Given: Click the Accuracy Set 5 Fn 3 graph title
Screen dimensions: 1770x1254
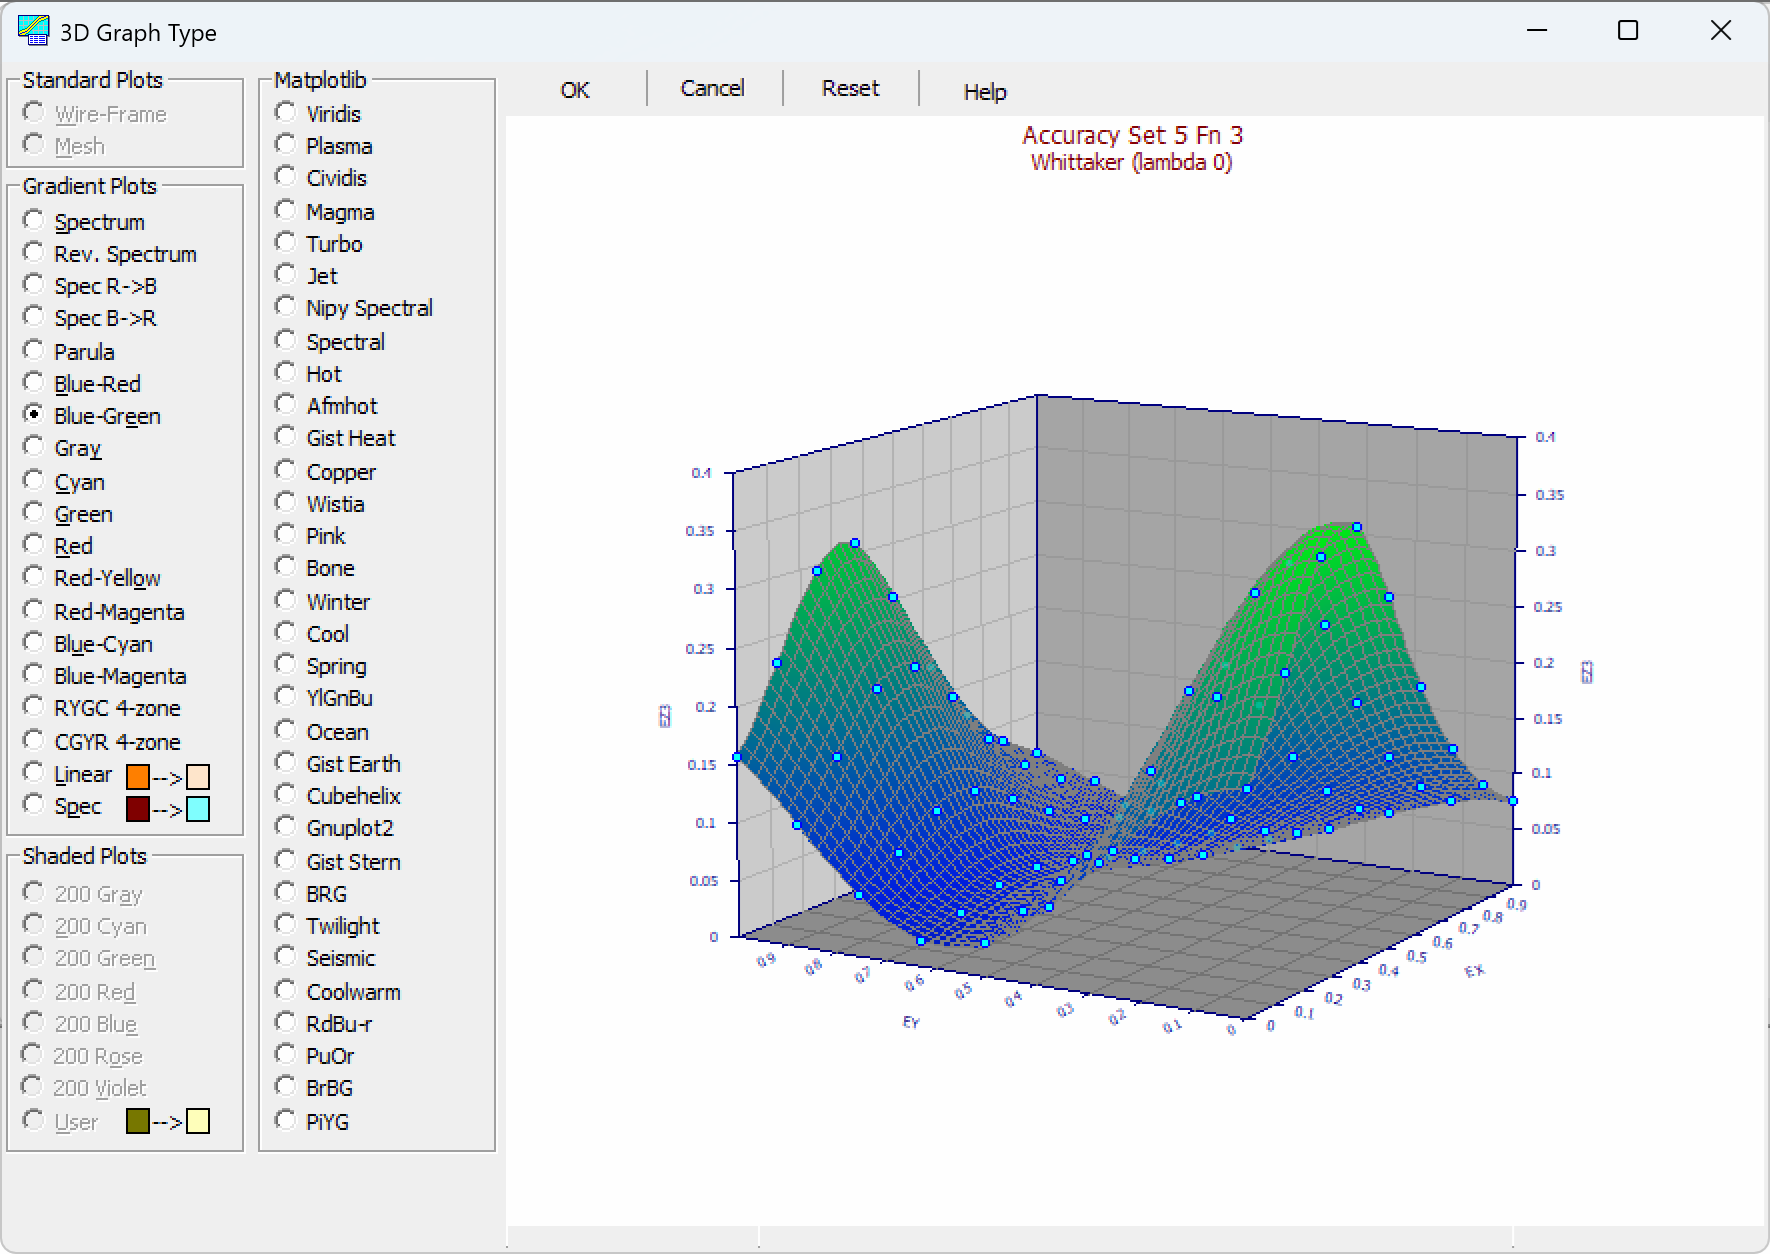Looking at the screenshot, I should click(x=1132, y=135).
